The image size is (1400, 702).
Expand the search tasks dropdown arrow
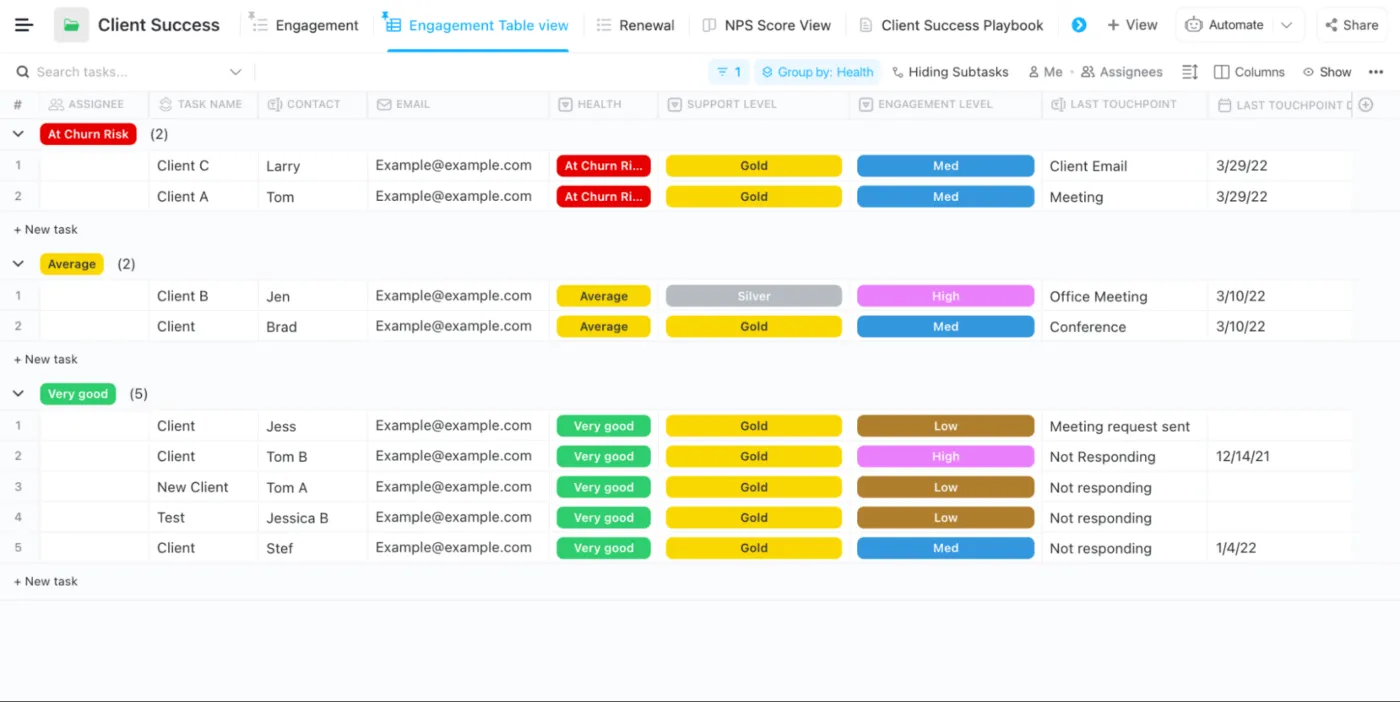236,71
